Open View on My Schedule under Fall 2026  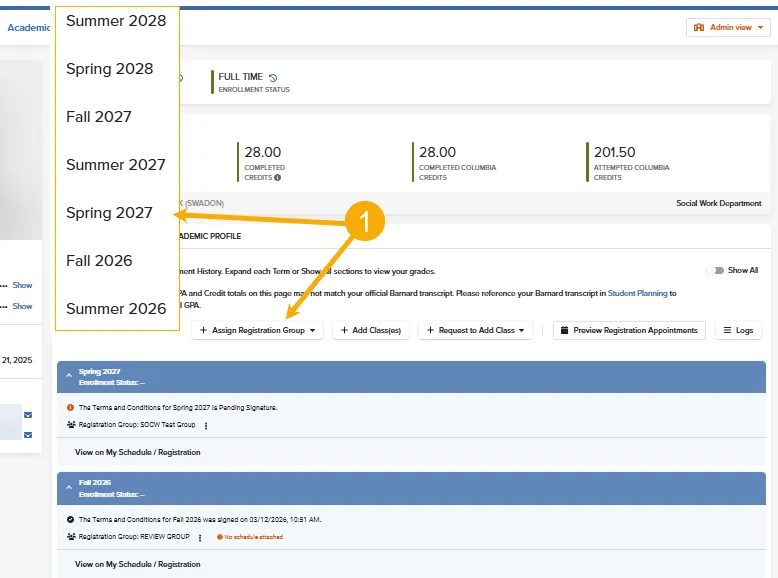coord(137,564)
